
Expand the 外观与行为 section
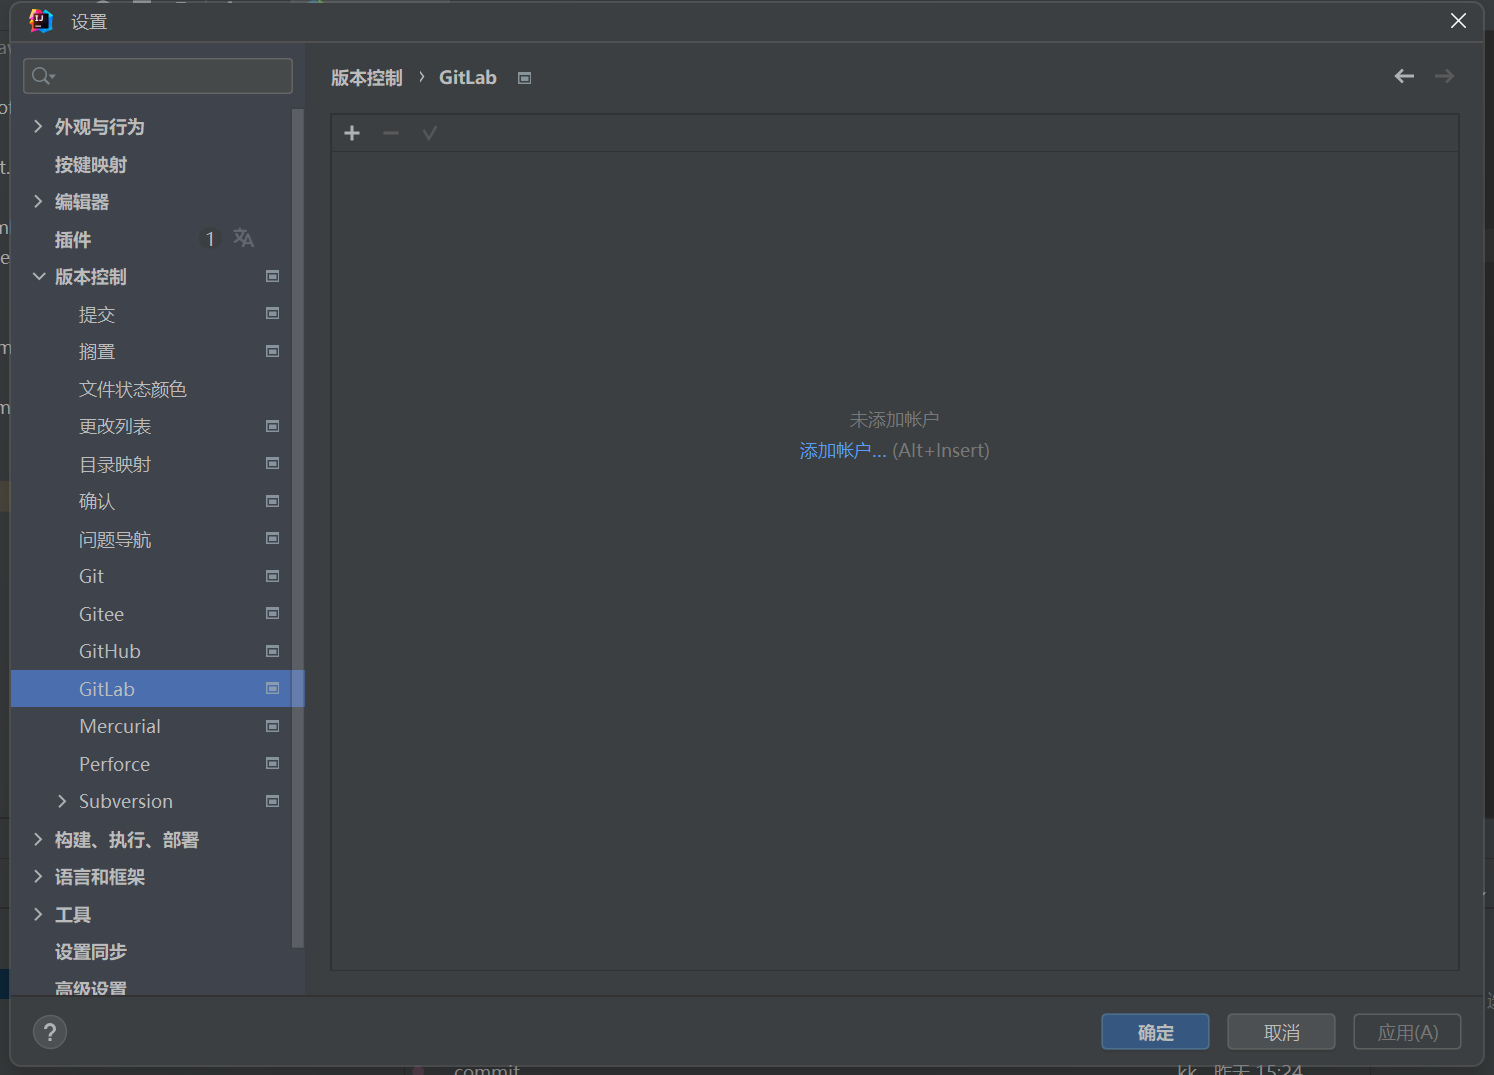(38, 126)
